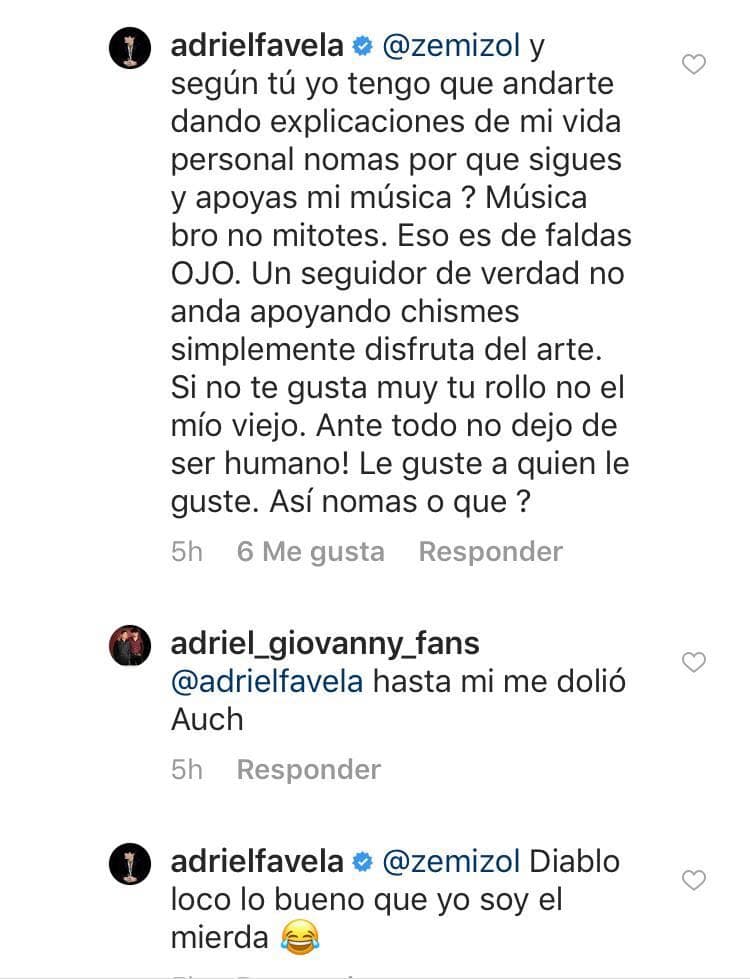Click the 5h timestamp on the fan's comment
This screenshot has width=750, height=979.
coord(186,769)
